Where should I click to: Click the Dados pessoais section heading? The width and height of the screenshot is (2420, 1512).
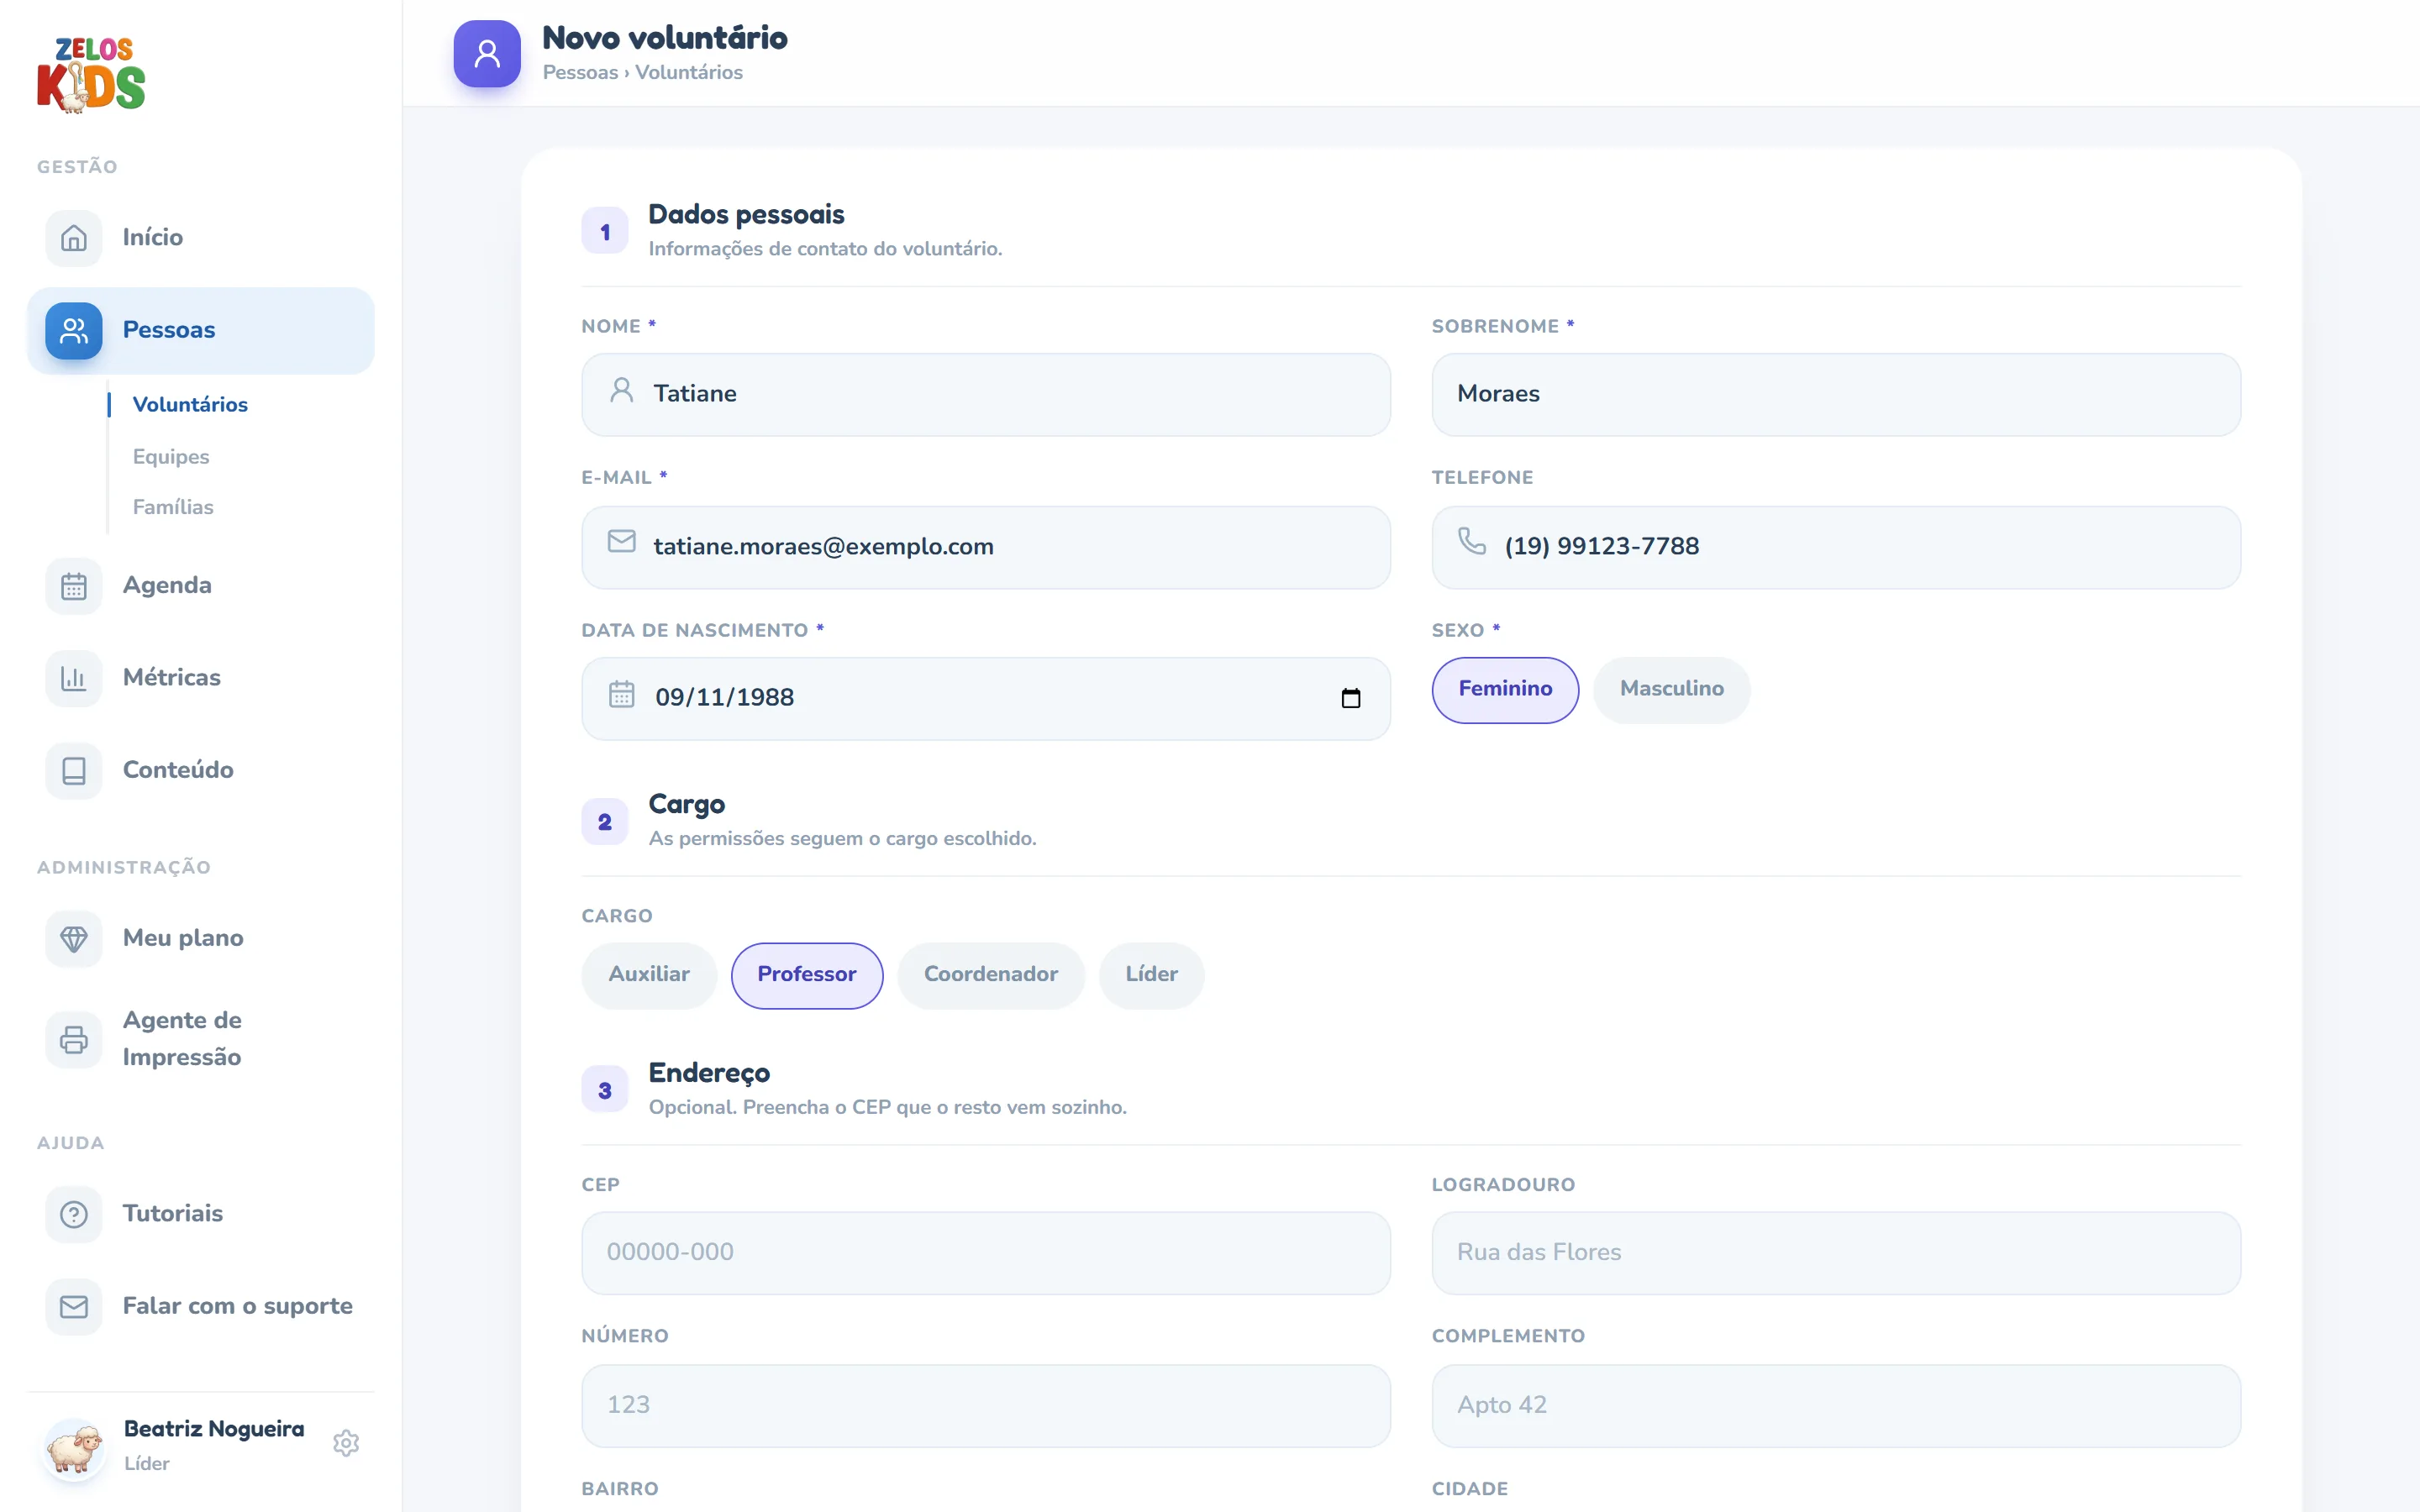(x=746, y=214)
